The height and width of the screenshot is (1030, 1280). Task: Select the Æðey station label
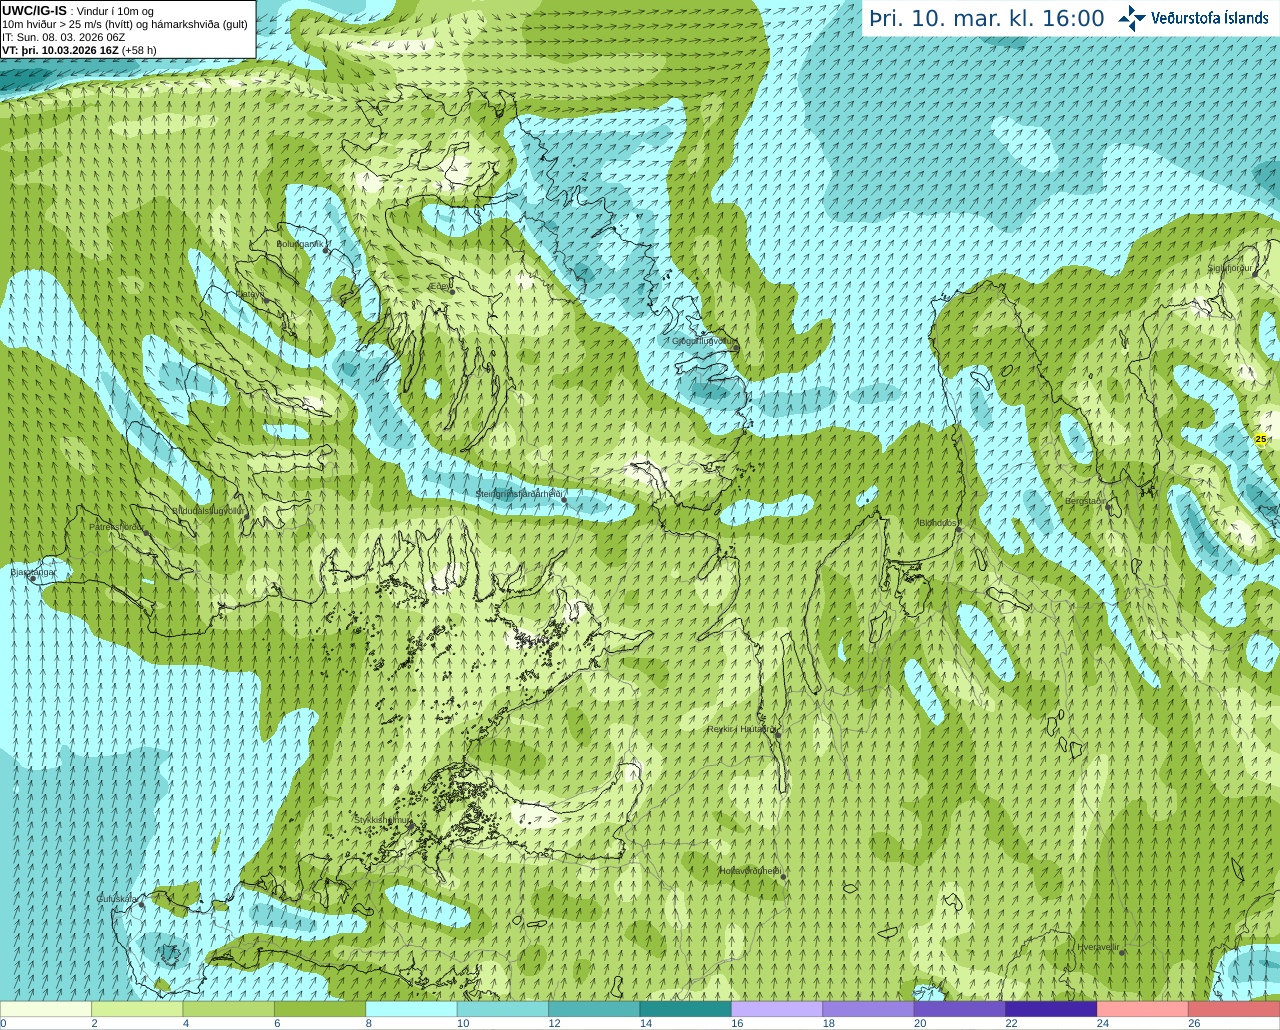coord(439,286)
